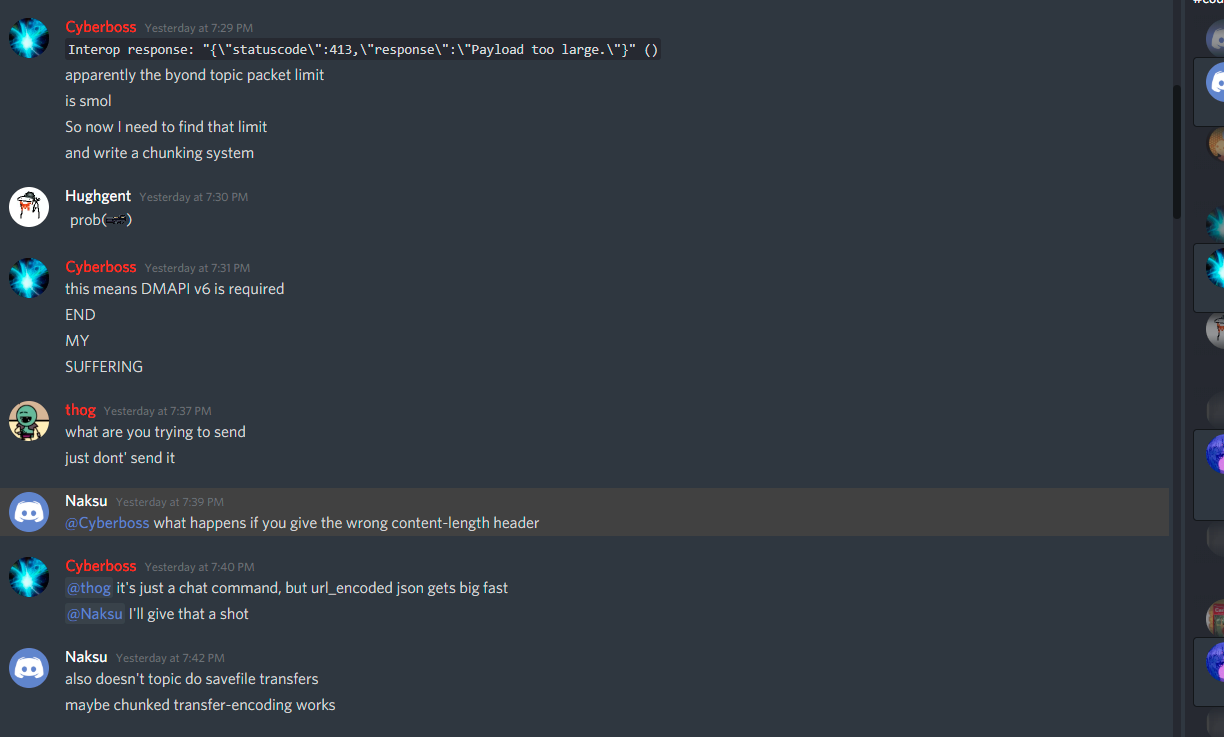The height and width of the screenshot is (737, 1224).
Task: Reveal the spoiler inside Hughgent's prob() message
Action: coord(114,220)
